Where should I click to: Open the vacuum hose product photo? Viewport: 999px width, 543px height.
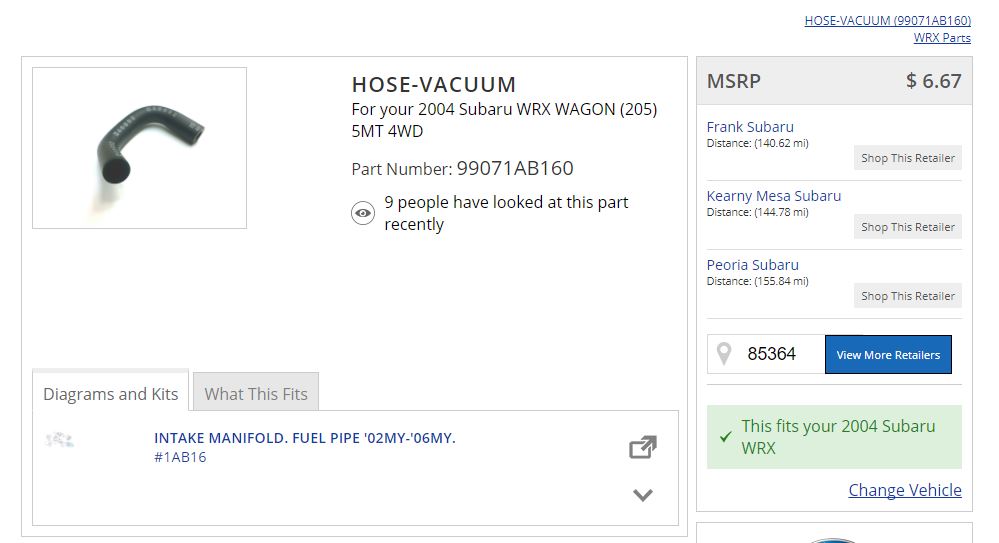coord(139,148)
